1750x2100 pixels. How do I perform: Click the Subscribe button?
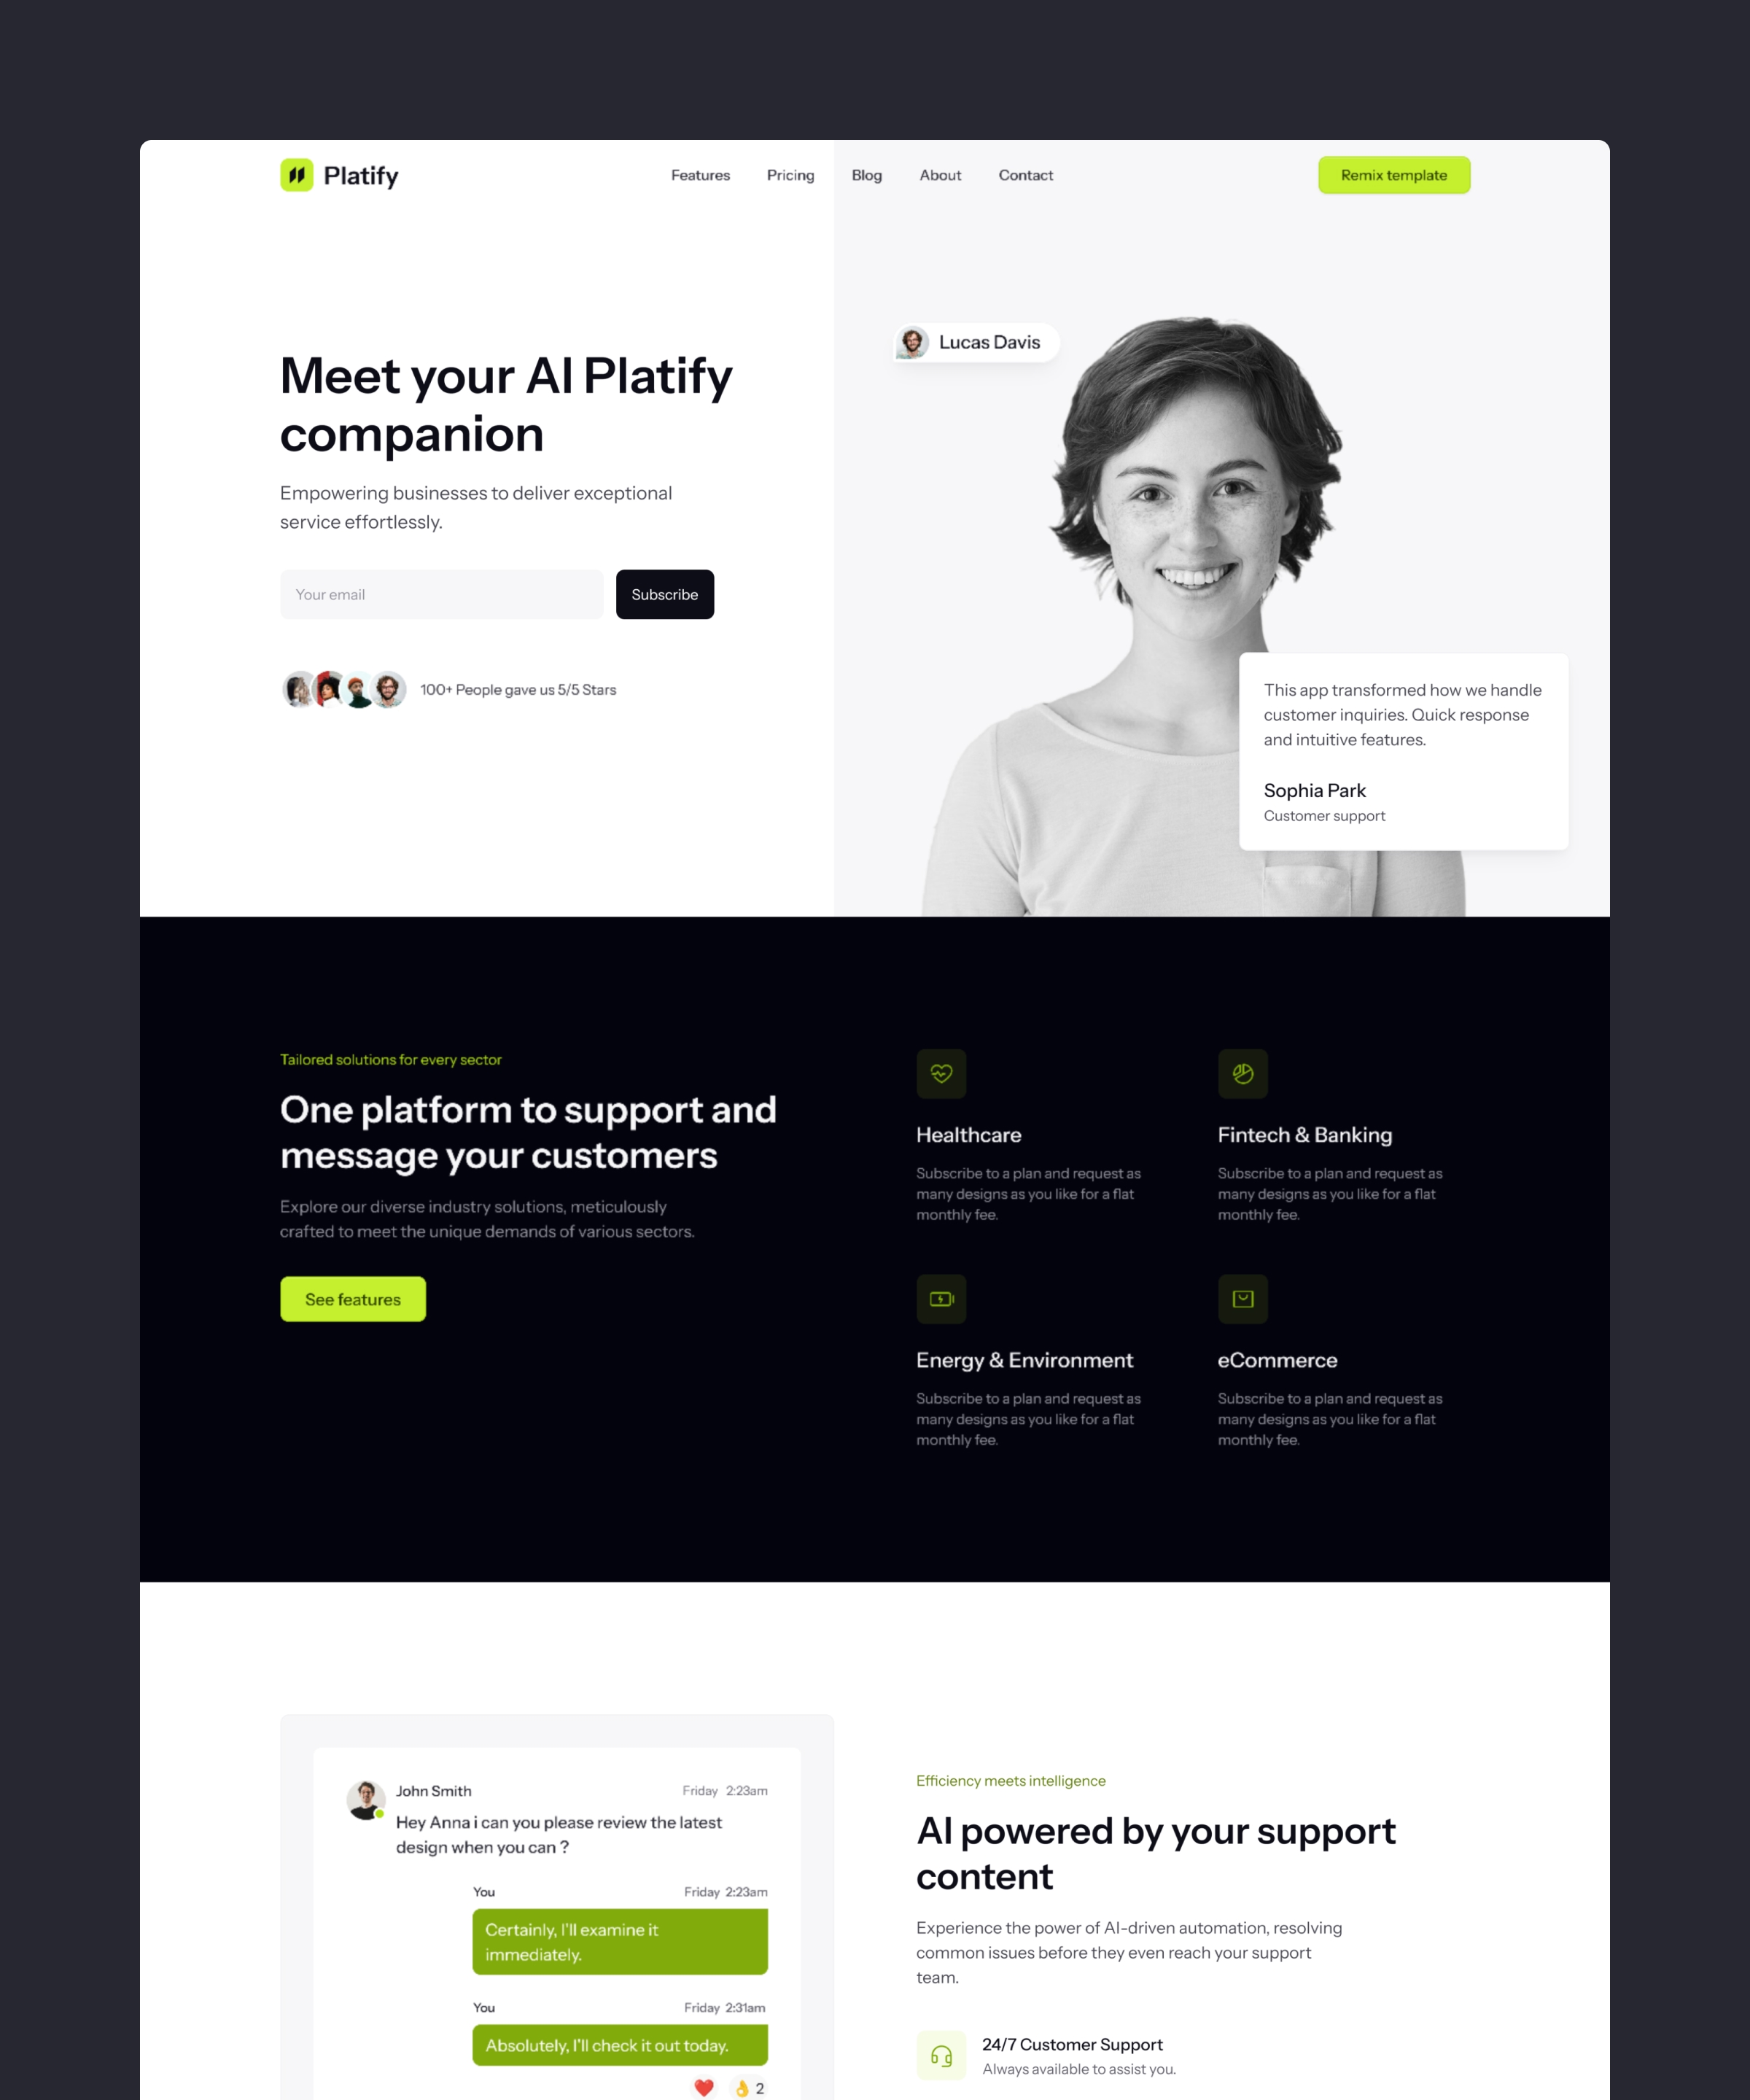click(665, 593)
